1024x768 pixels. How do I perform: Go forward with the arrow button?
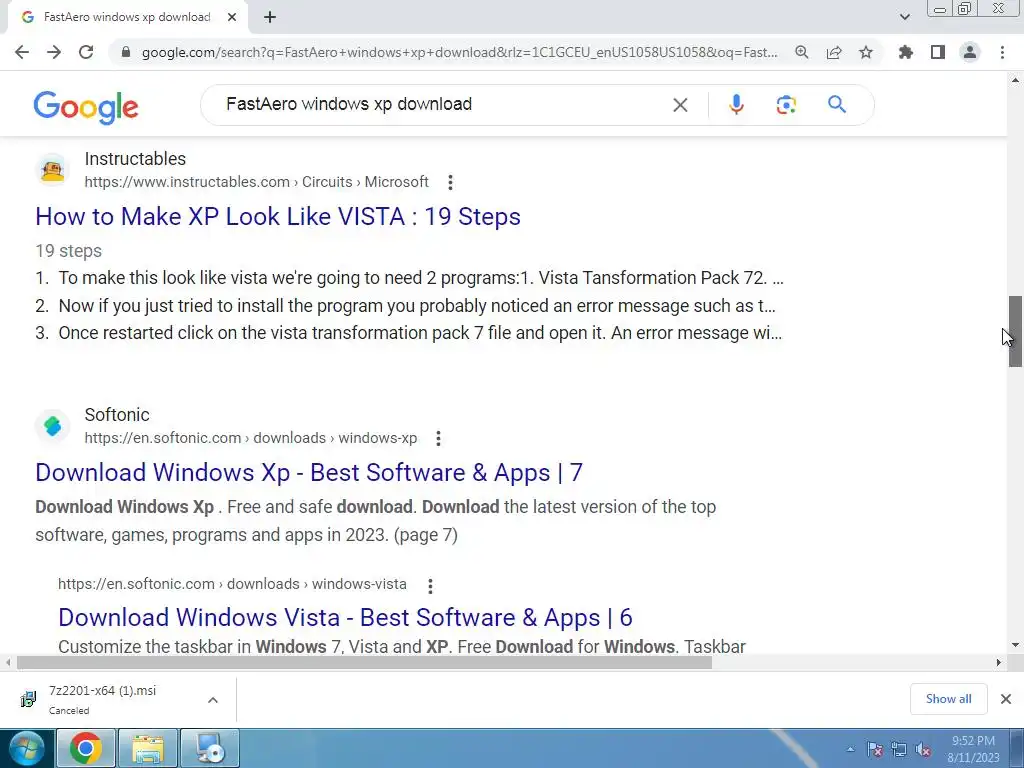click(x=54, y=52)
